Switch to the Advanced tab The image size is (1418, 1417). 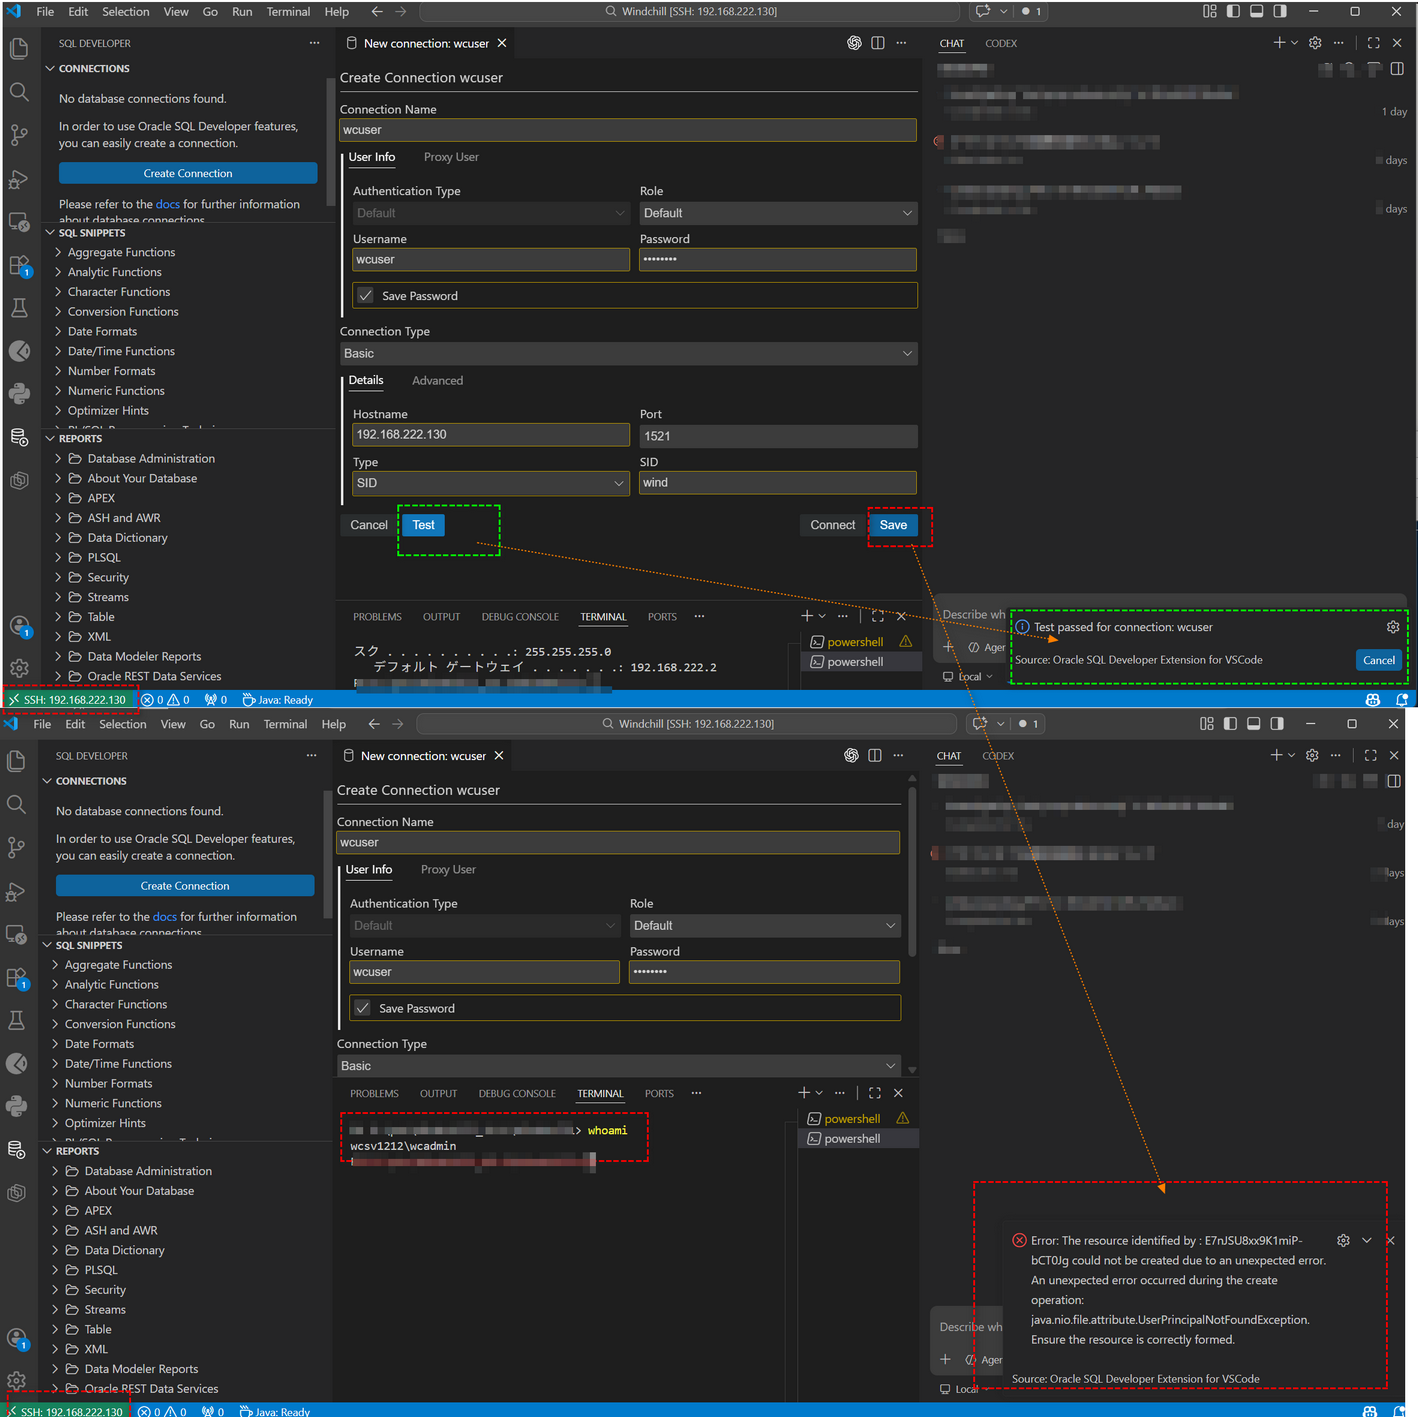pos(437,381)
